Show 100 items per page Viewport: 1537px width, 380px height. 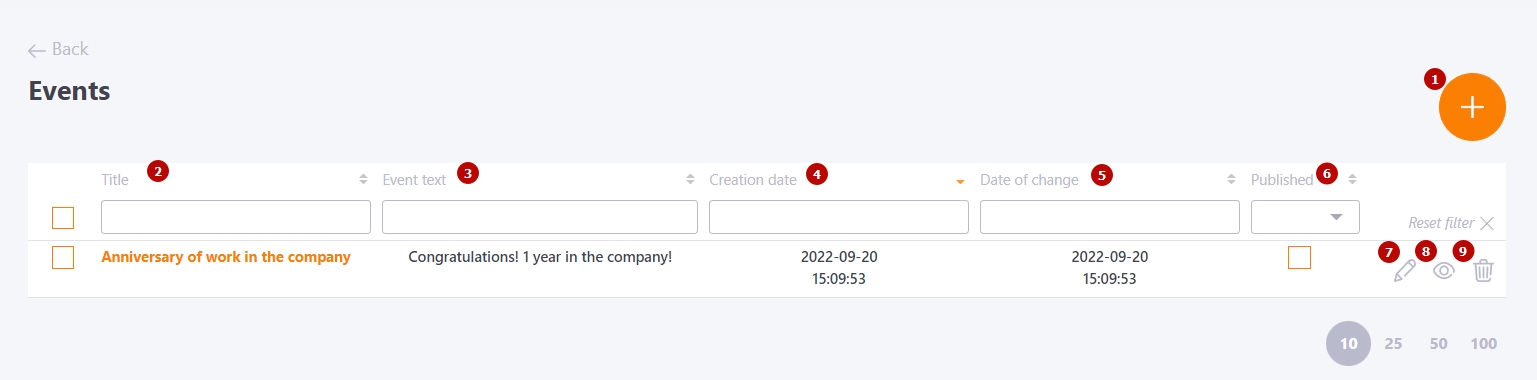(1484, 344)
